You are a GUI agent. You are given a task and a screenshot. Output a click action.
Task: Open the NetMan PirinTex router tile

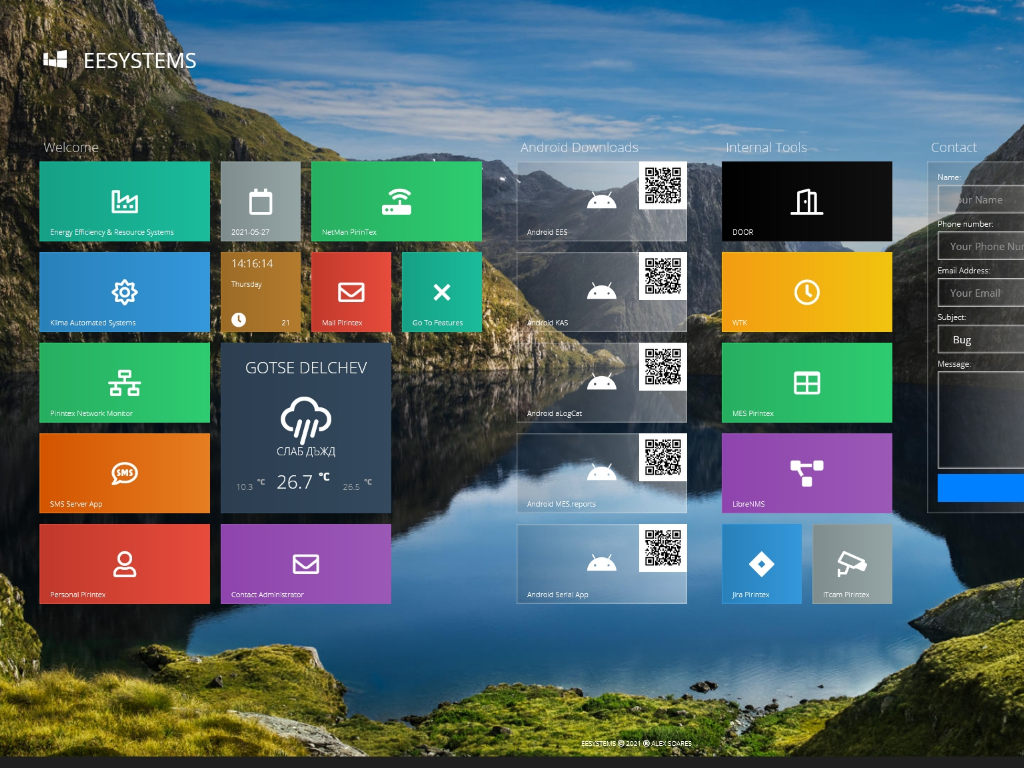[396, 201]
